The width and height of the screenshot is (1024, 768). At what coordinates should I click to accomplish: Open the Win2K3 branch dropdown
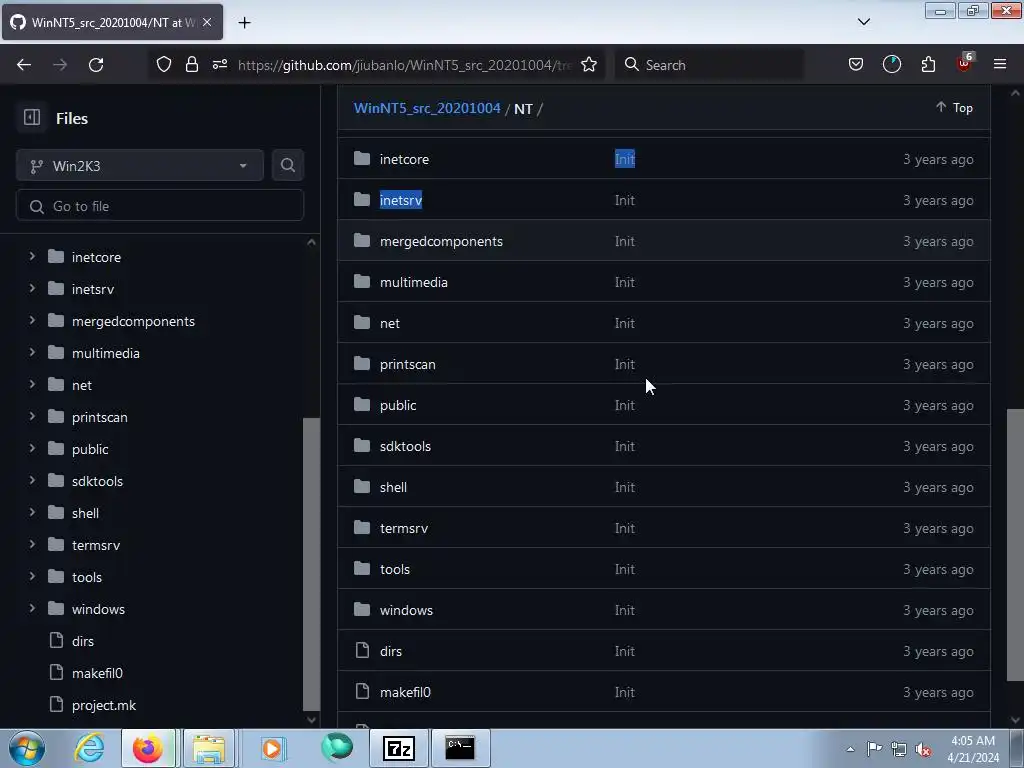pyautogui.click(x=140, y=166)
